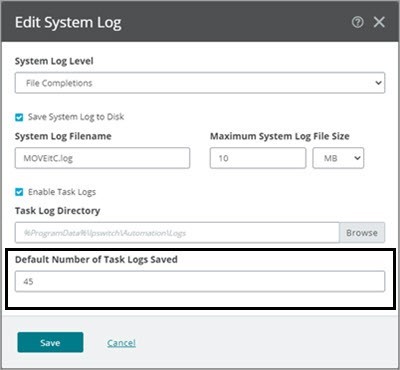Click the Maximum System Log File Size label
This screenshot has height=370, width=400.
coord(280,136)
